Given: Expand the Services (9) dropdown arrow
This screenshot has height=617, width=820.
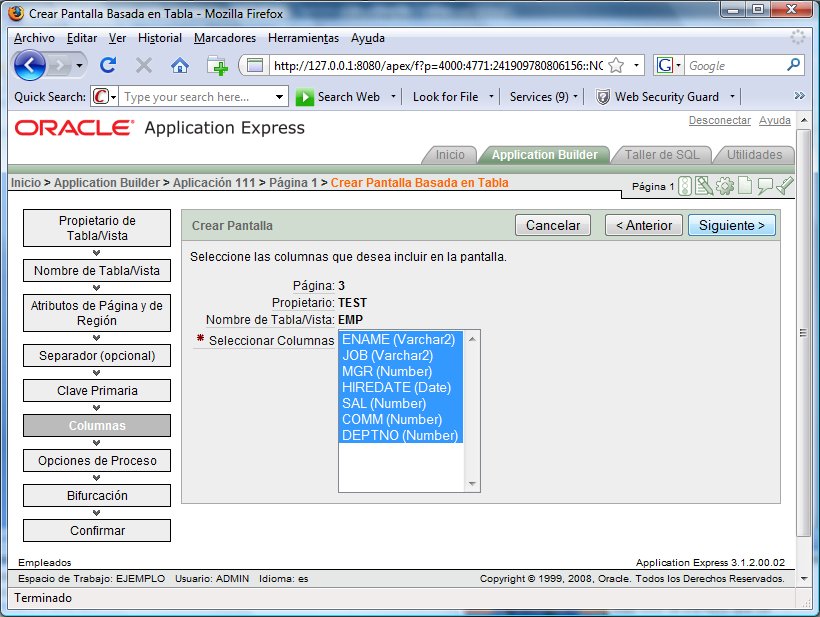Looking at the screenshot, I should pos(575,97).
